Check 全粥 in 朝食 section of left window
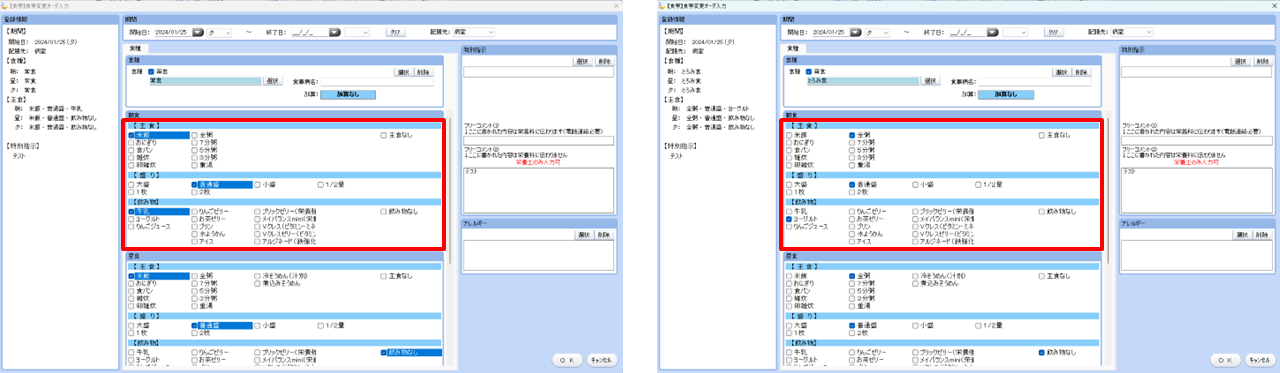1280x373 pixels. pyautogui.click(x=195, y=134)
